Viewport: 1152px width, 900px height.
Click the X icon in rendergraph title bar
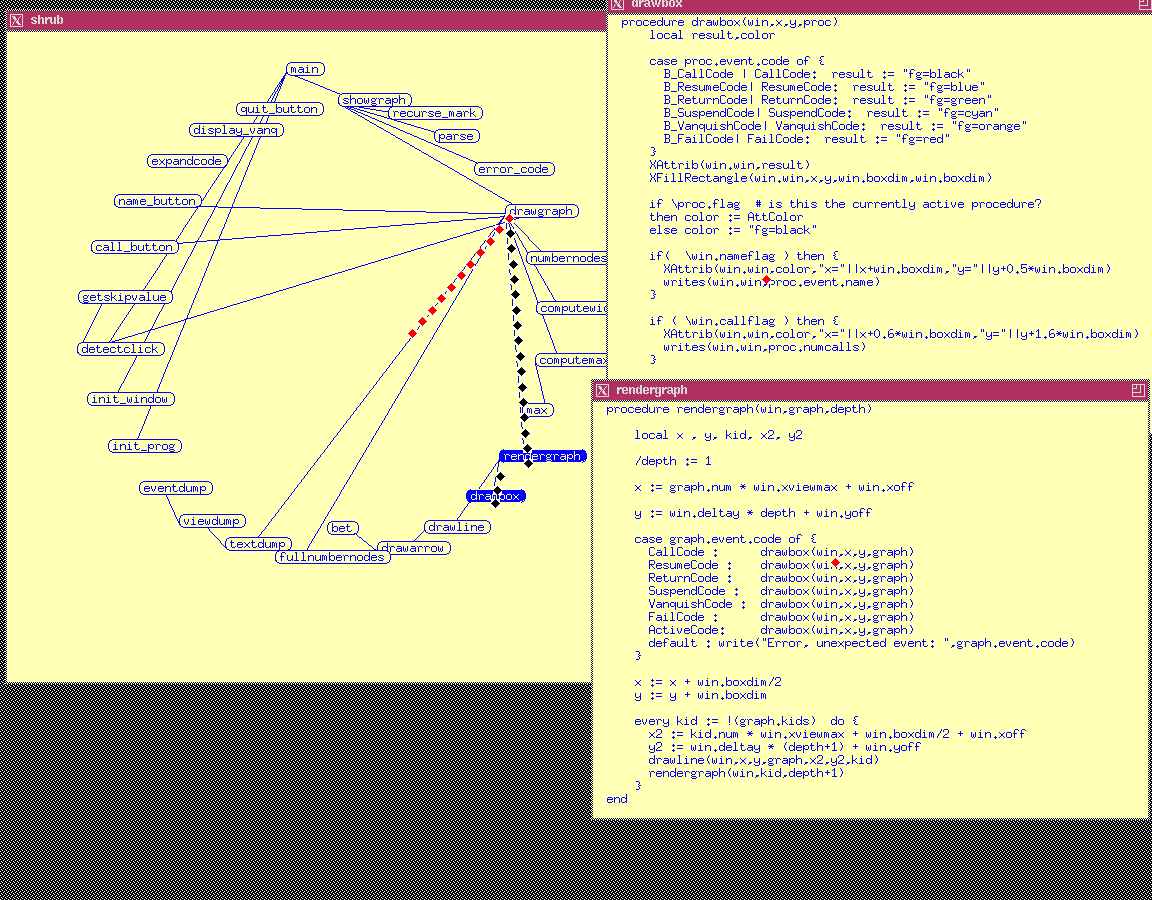click(602, 389)
